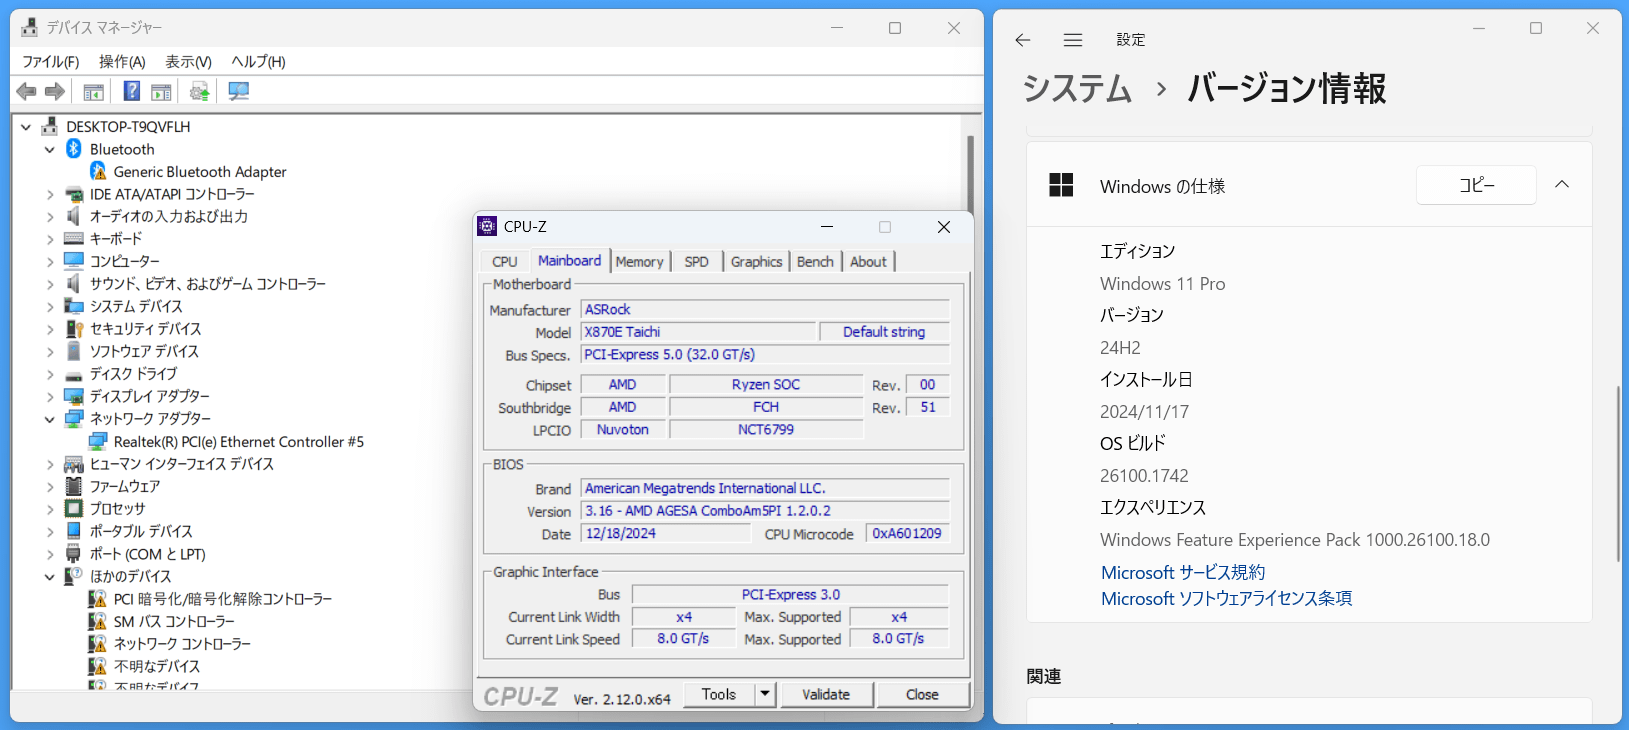Image resolution: width=1629 pixels, height=730 pixels.
Task: Toggle the console tree show/hide toolbar icon
Action: 93,92
